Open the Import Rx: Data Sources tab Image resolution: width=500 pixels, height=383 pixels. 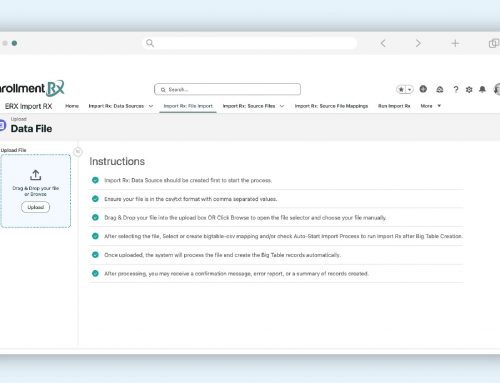pos(116,106)
